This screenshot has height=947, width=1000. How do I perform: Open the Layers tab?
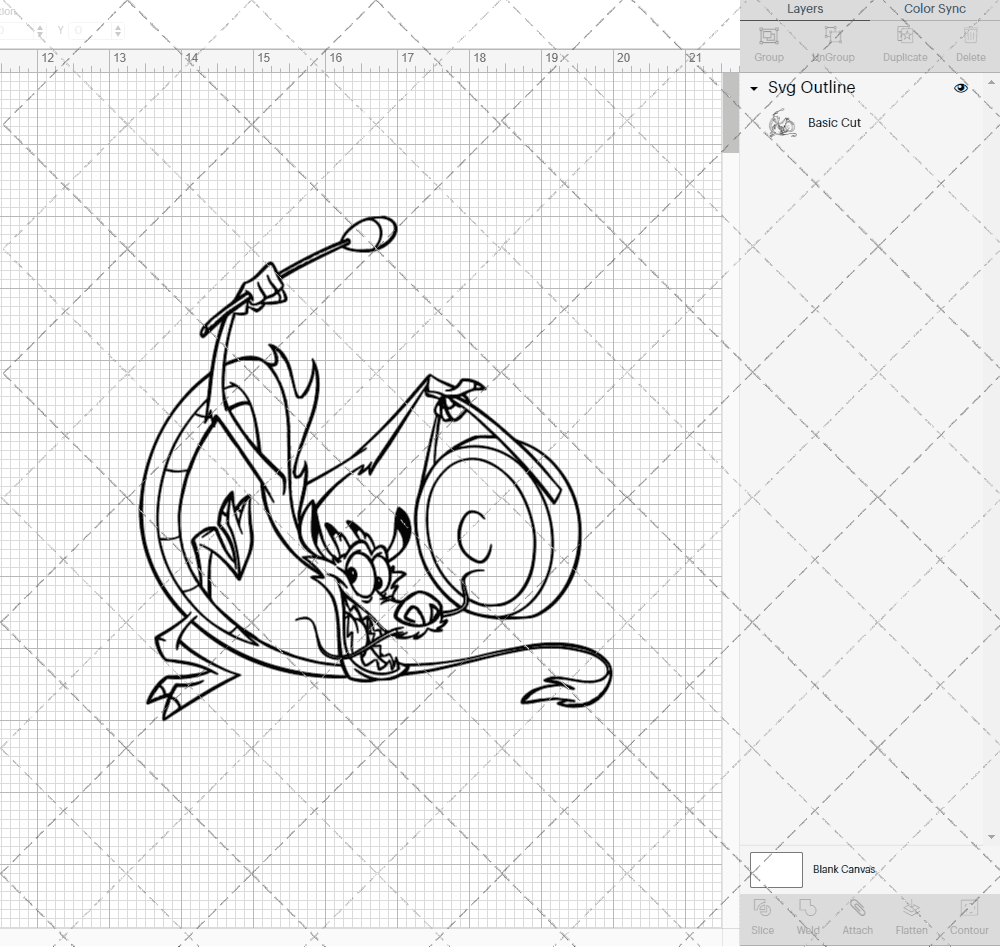pos(805,9)
